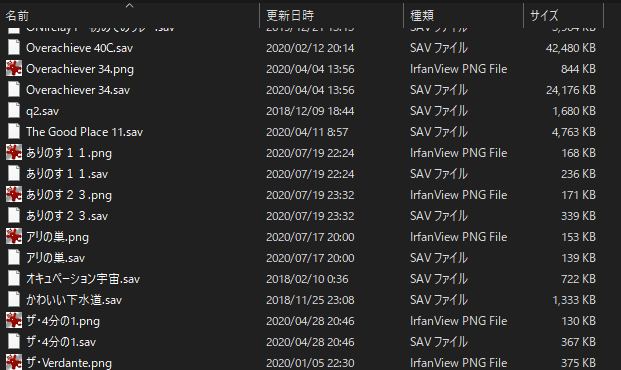Select file icon of ザ・4分の1.sav
The height and width of the screenshot is (370, 621).
point(14,341)
